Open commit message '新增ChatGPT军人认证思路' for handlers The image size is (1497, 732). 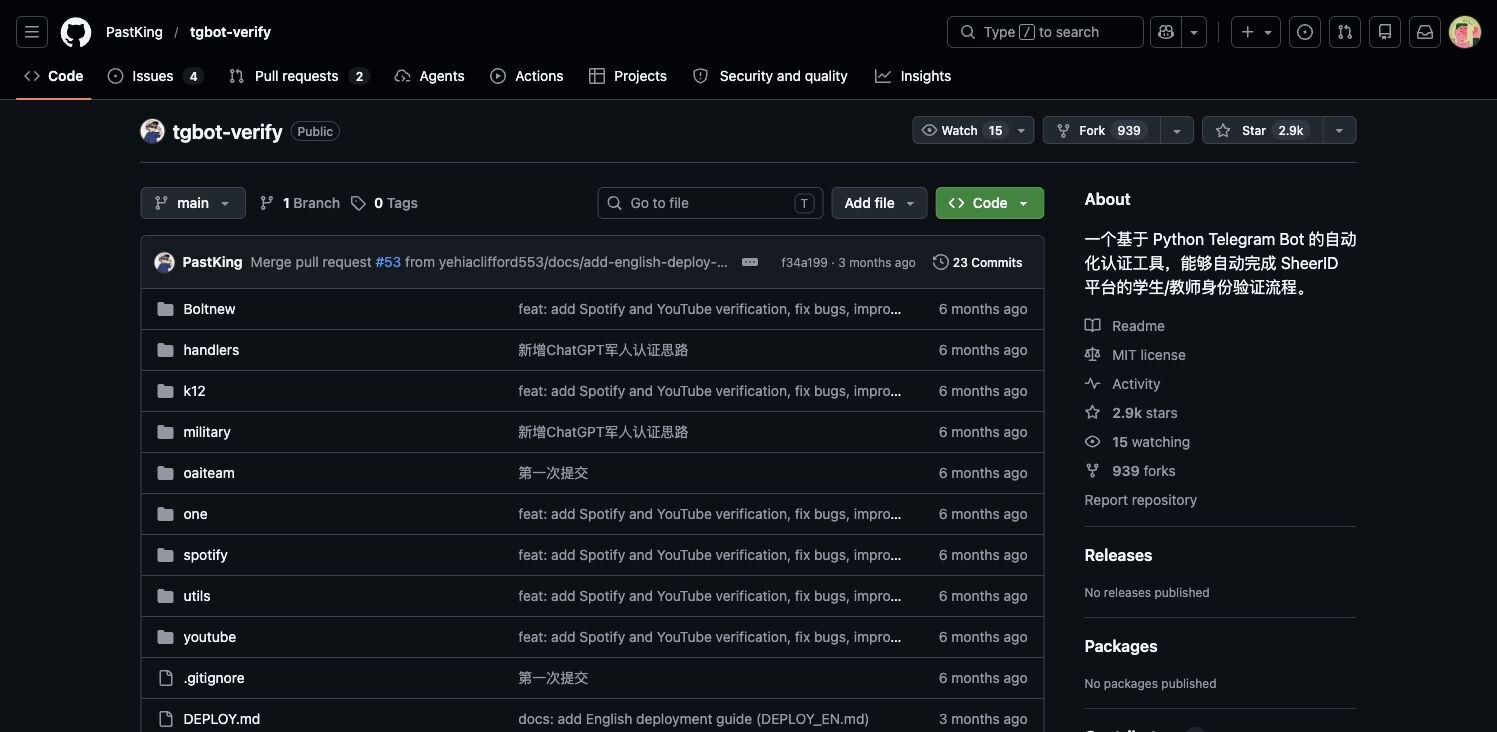pyautogui.click(x=603, y=350)
